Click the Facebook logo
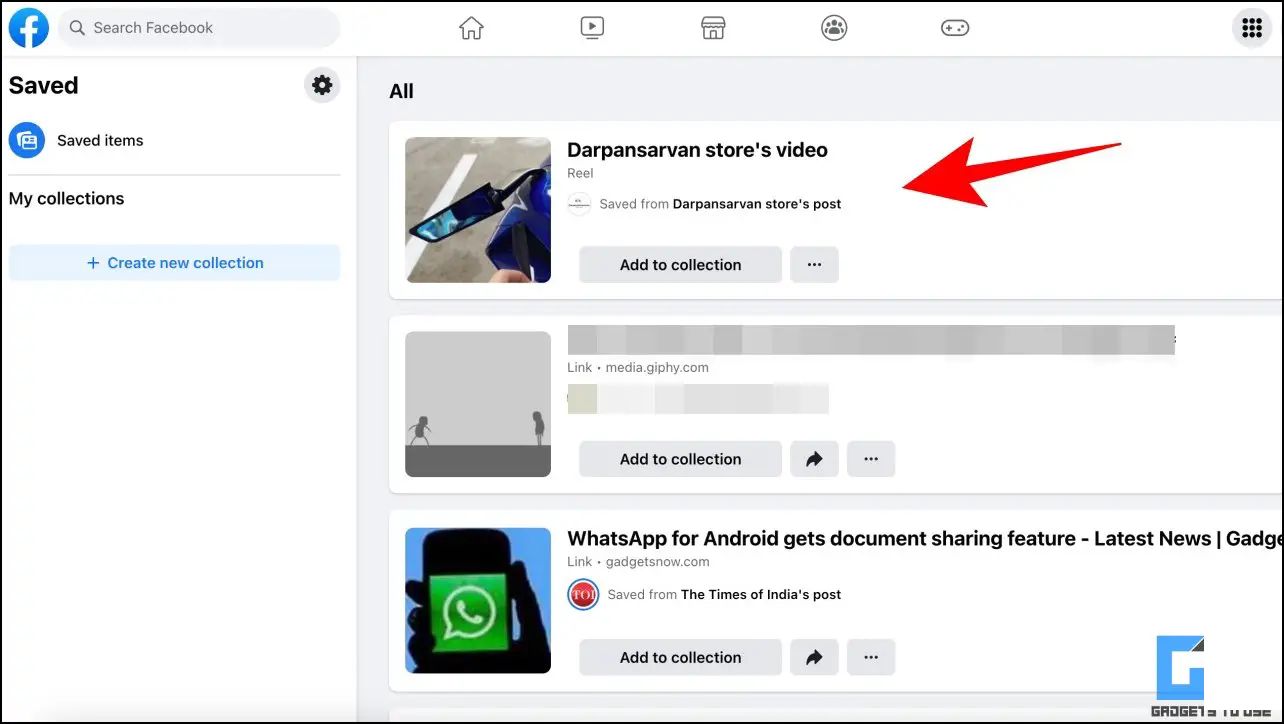The width and height of the screenshot is (1284, 724). (28, 28)
